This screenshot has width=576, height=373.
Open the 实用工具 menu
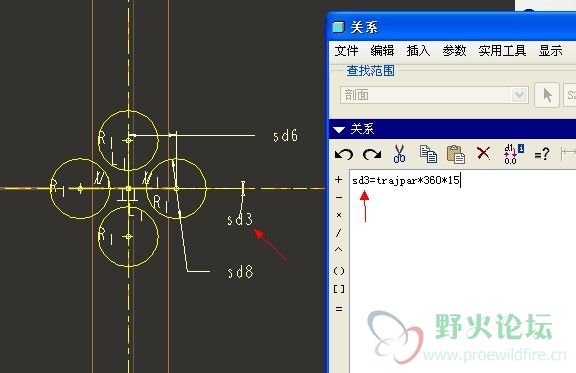(x=502, y=51)
